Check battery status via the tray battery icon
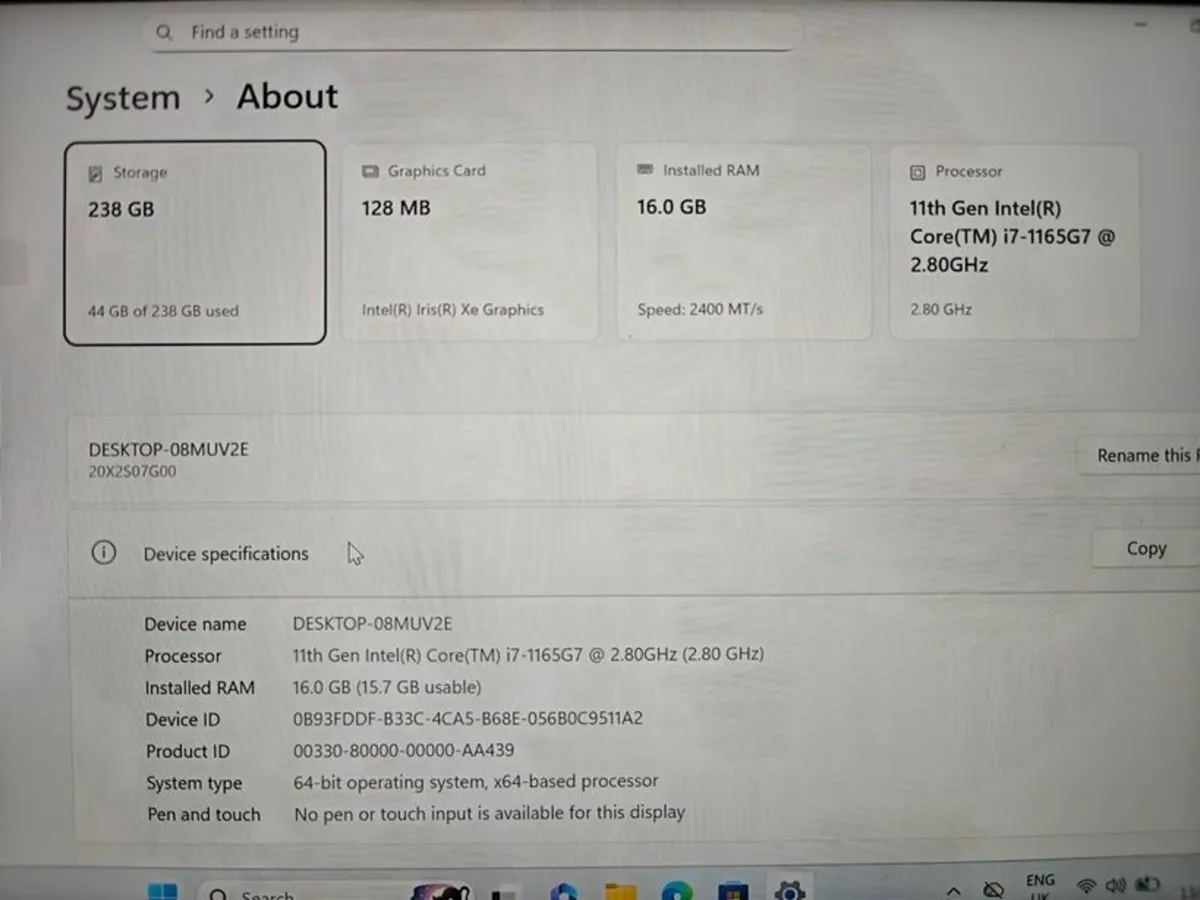The height and width of the screenshot is (900, 1200). 1147,886
